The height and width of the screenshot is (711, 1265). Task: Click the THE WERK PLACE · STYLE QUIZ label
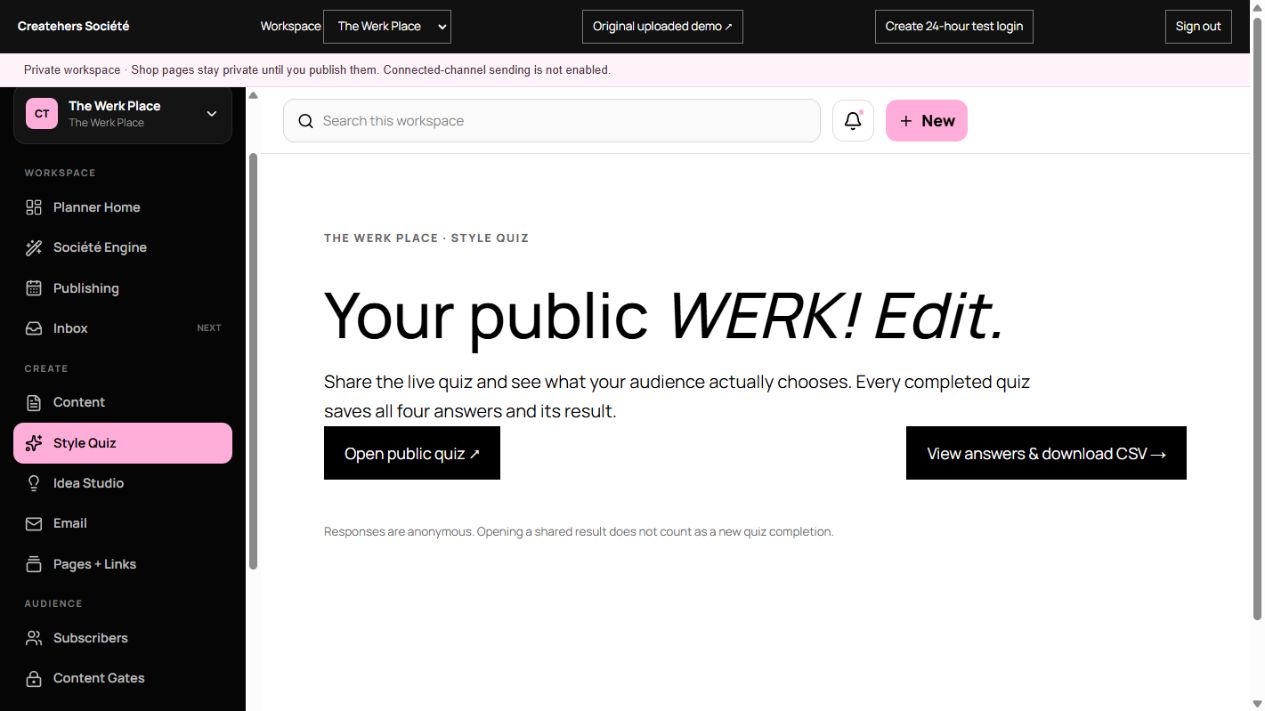click(x=426, y=238)
